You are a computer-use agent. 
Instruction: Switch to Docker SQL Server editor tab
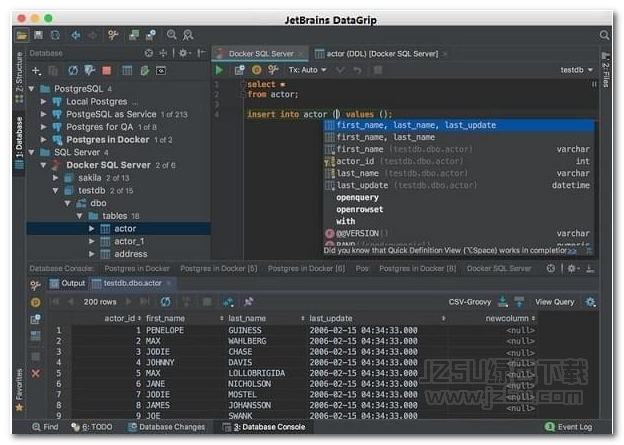pyautogui.click(x=261, y=53)
